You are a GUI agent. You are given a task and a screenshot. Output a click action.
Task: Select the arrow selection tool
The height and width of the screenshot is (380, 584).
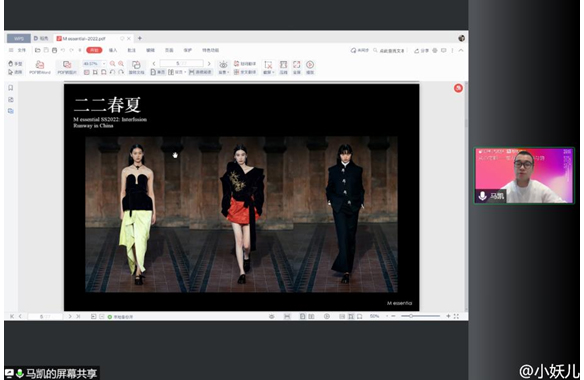15,72
